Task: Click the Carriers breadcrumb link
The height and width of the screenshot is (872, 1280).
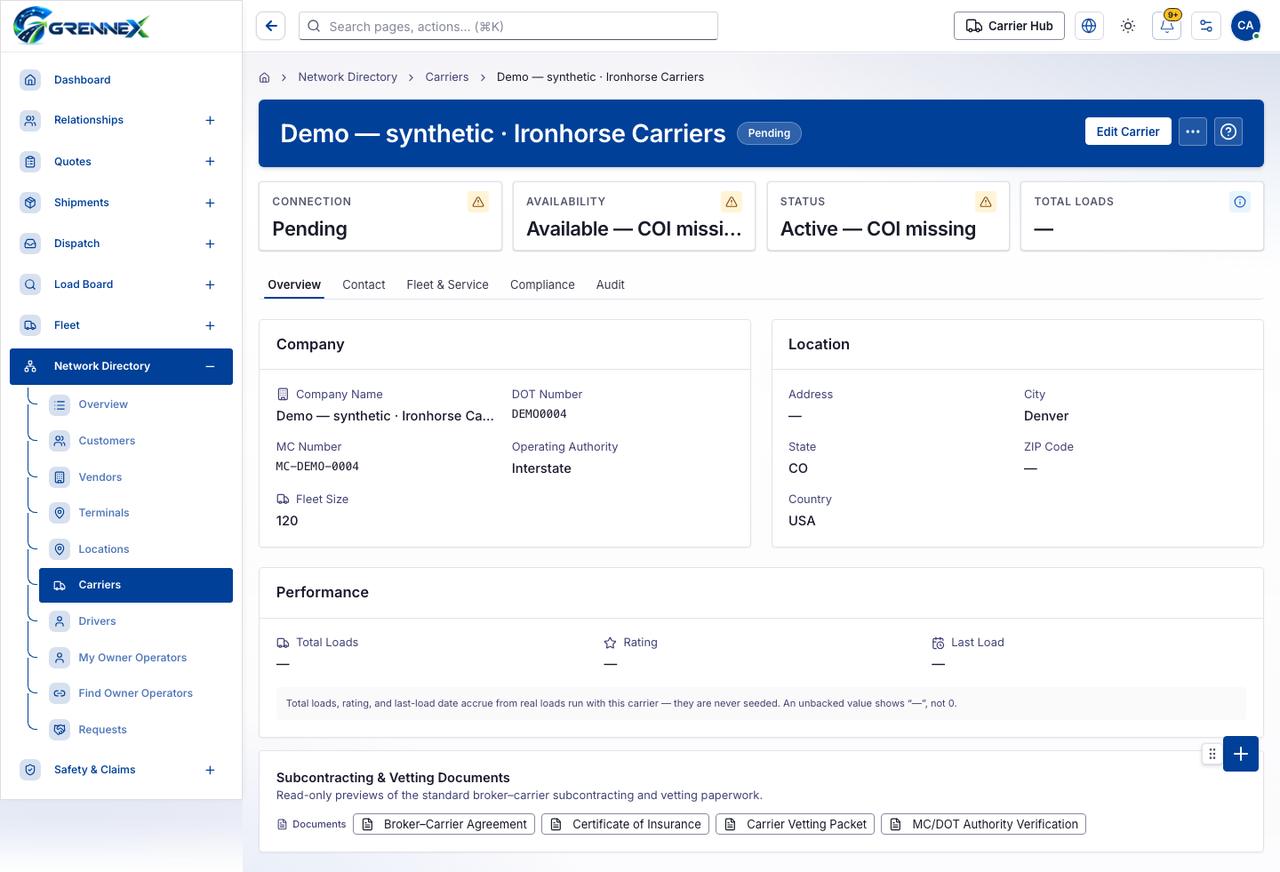Action: [447, 77]
